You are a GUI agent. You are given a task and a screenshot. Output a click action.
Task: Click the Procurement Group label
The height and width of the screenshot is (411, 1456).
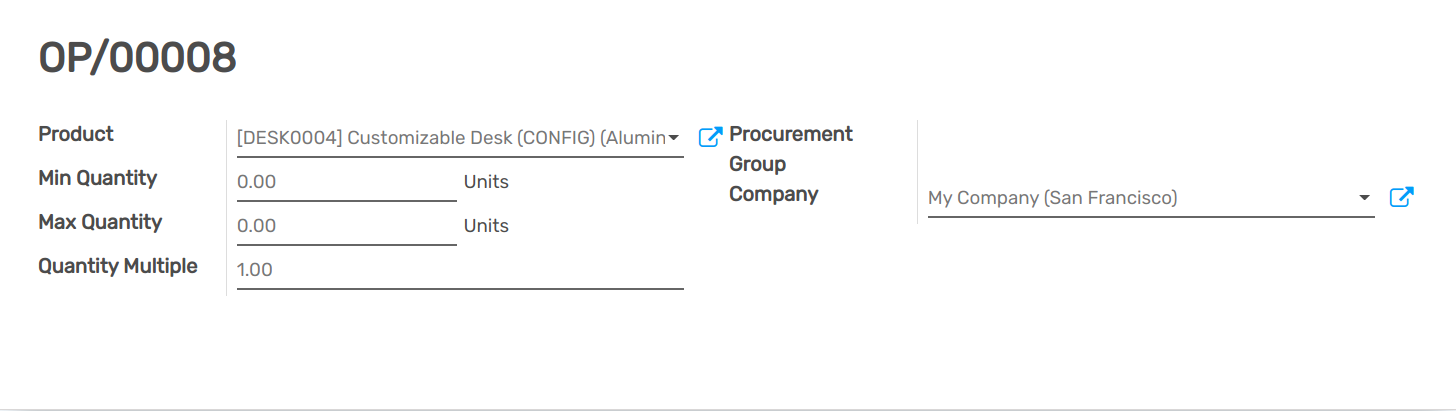click(790, 148)
